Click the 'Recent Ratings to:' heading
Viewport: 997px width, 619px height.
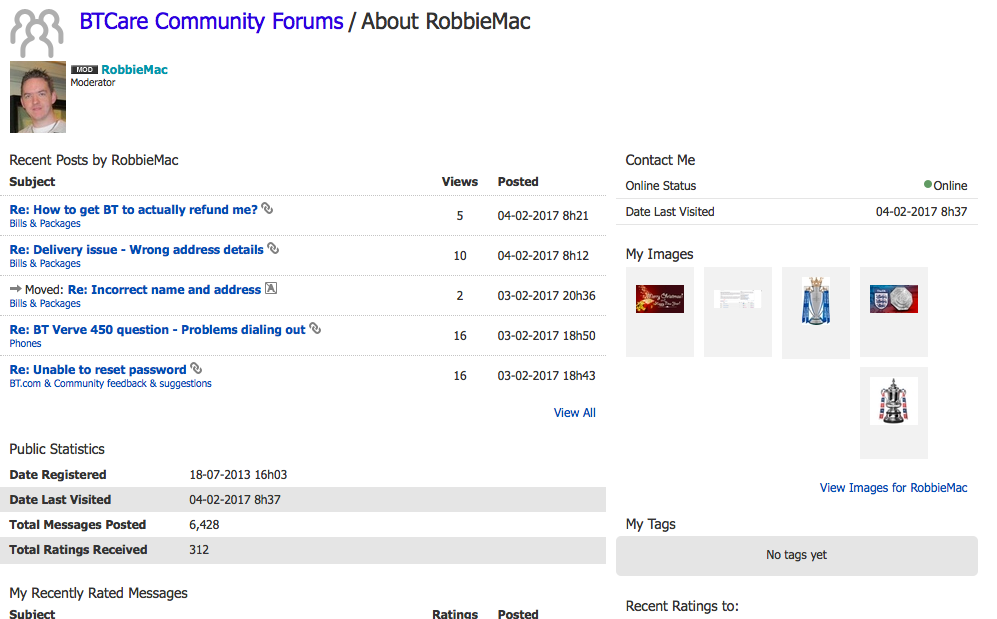coord(682,606)
